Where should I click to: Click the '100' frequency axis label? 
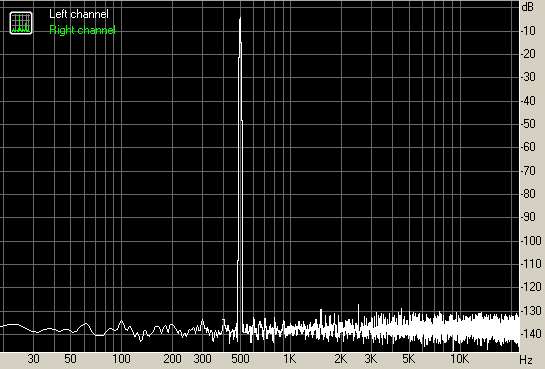[x=121, y=359]
